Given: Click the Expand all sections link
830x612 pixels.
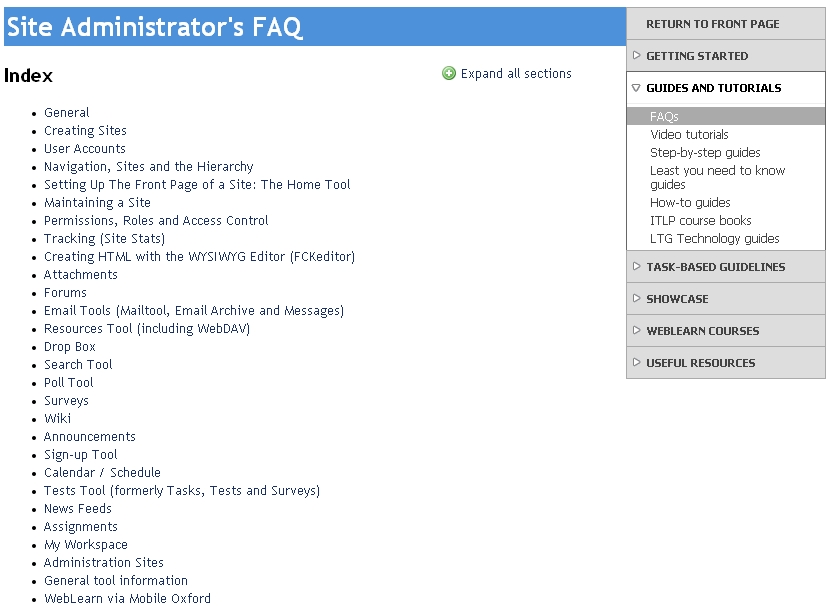Looking at the screenshot, I should click(x=516, y=74).
